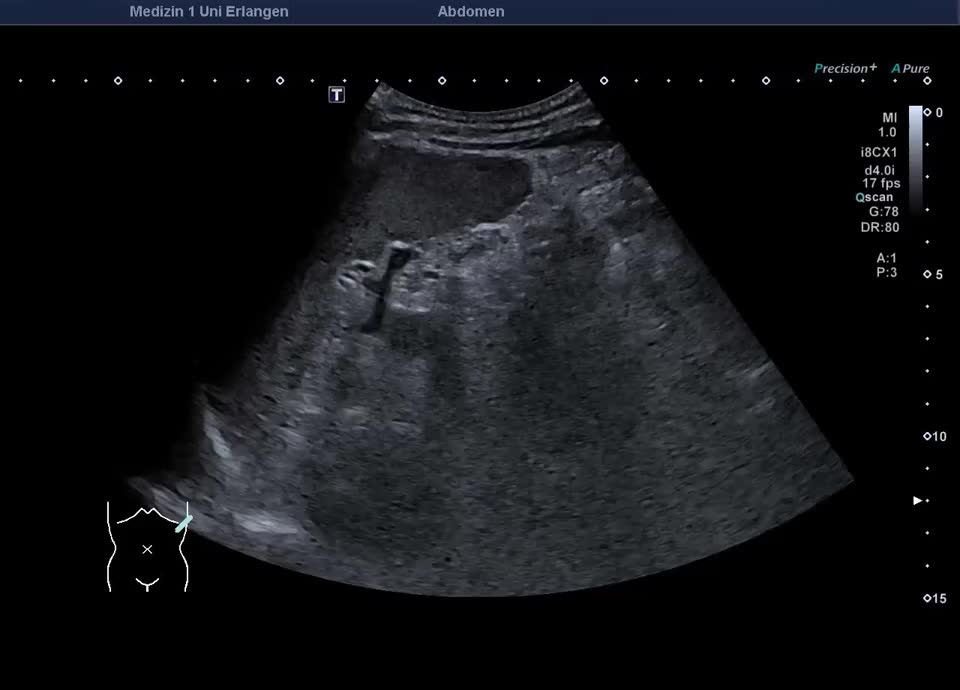960x690 pixels.
Task: Click the focus position arrow marker
Action: 918,500
